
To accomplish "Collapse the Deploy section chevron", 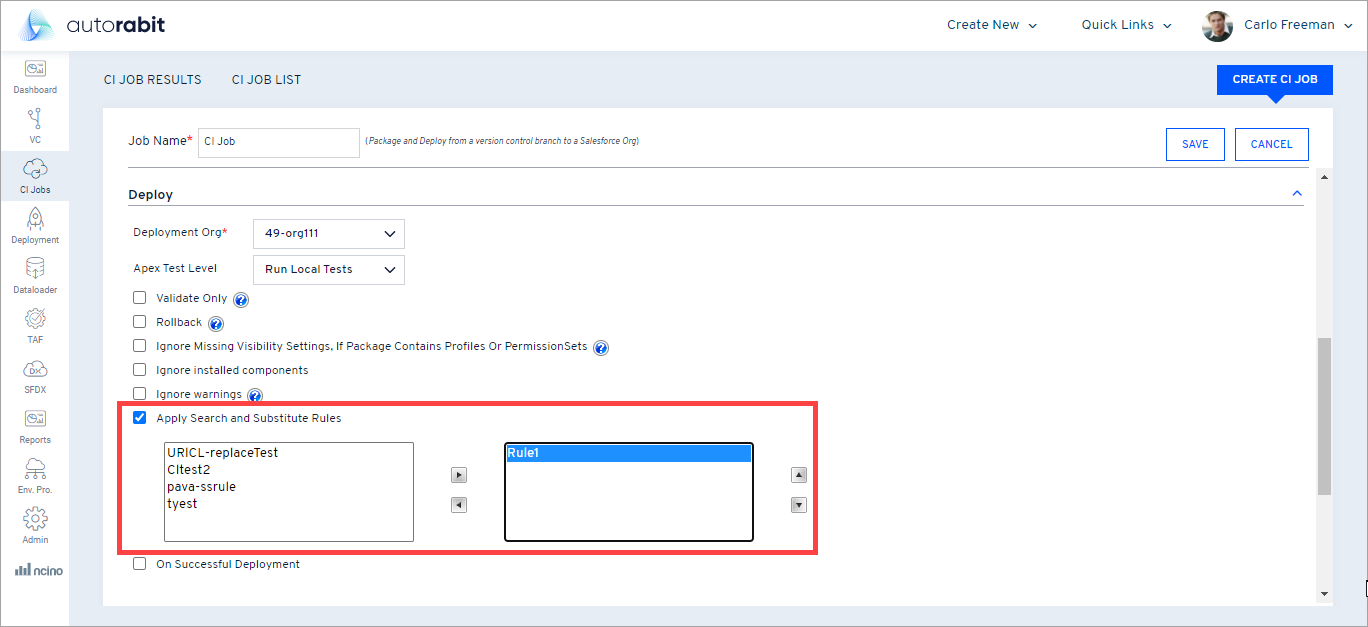I will click(1297, 193).
